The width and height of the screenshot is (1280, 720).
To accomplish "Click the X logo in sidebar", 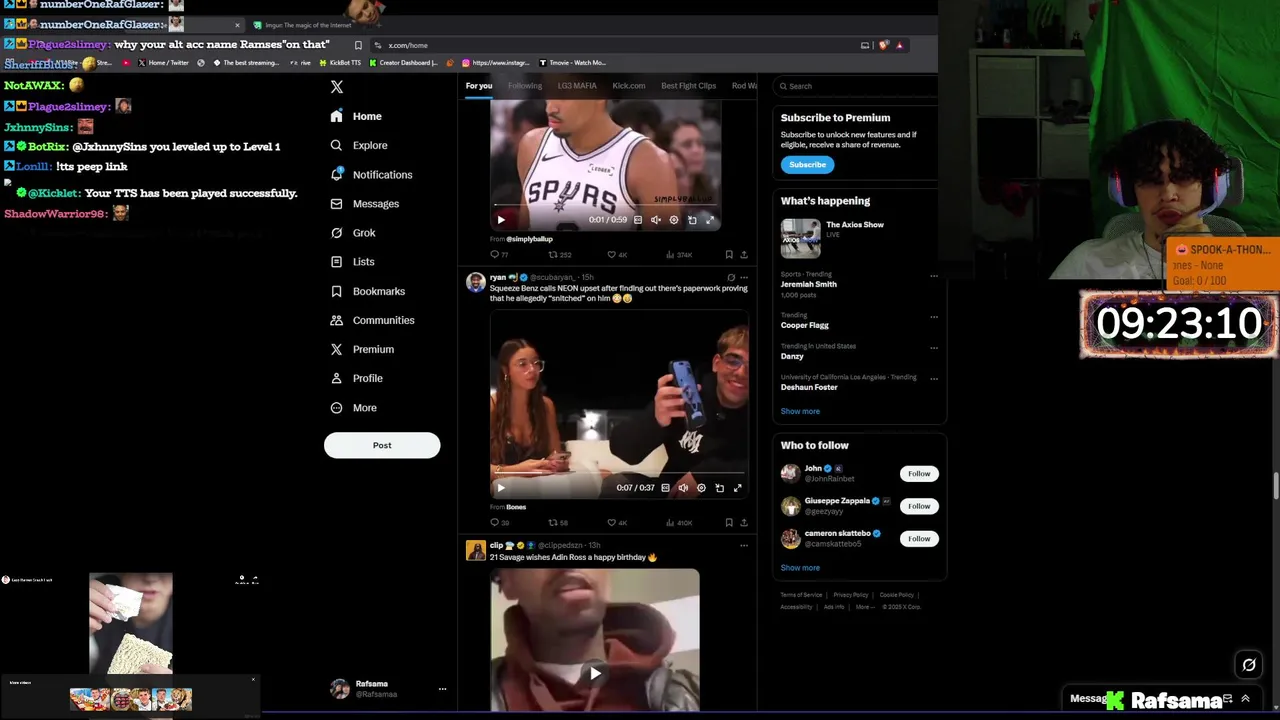I will pyautogui.click(x=337, y=87).
